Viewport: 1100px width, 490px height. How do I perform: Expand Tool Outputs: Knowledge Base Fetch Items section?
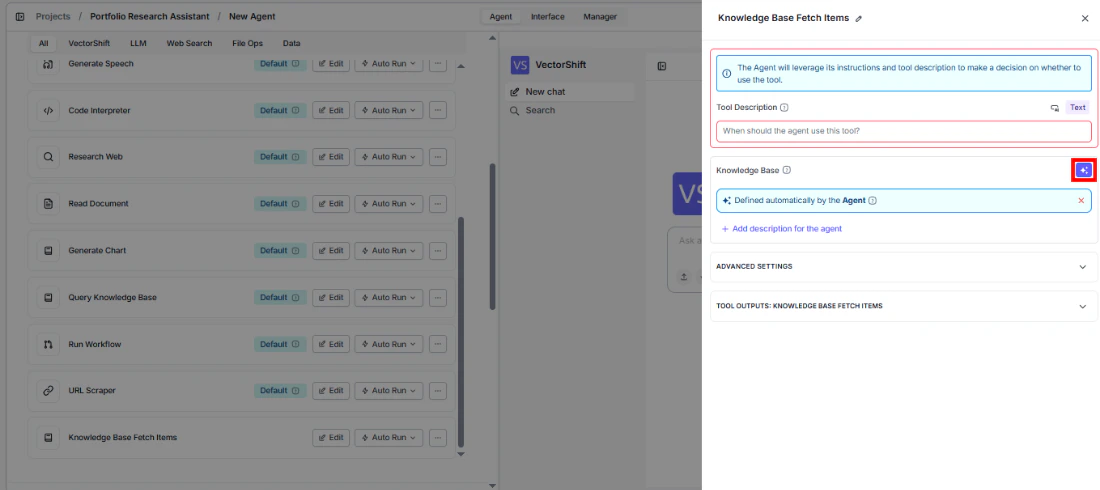pyautogui.click(x=904, y=306)
